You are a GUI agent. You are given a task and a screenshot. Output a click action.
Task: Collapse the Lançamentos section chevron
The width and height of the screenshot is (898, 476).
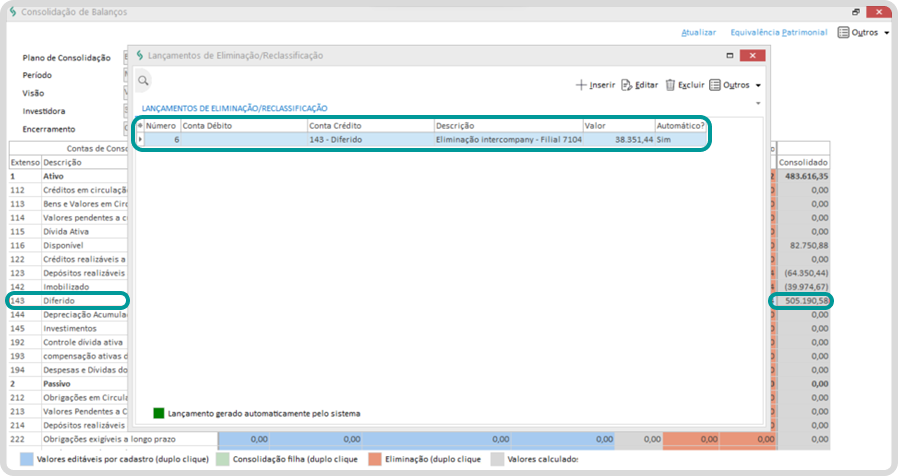point(757,103)
